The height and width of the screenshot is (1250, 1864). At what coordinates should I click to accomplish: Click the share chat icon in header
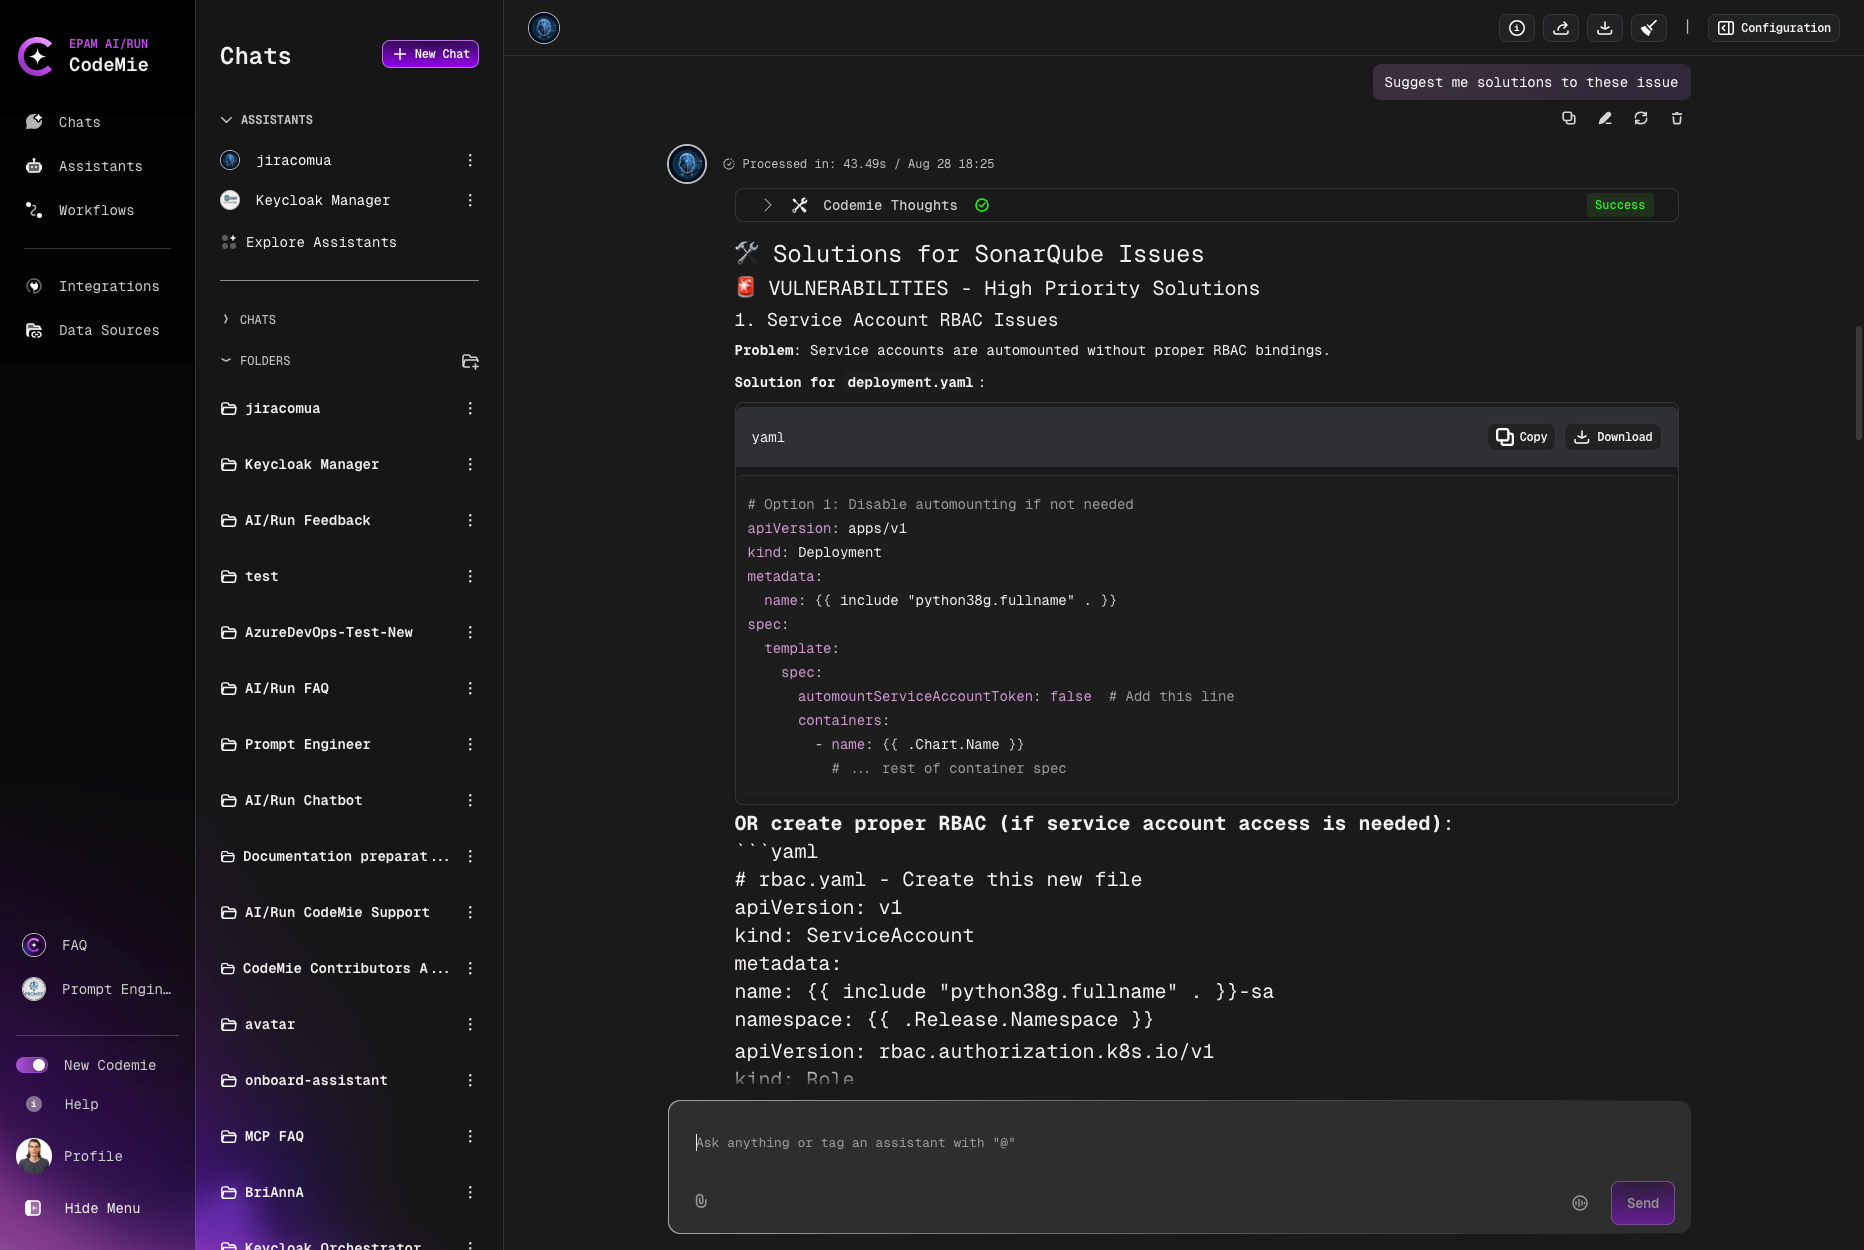point(1561,28)
